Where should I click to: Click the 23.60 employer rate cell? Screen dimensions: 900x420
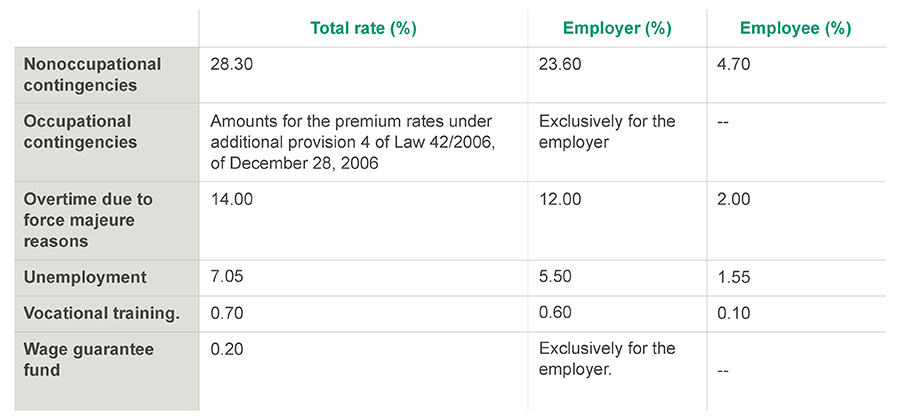[560, 64]
